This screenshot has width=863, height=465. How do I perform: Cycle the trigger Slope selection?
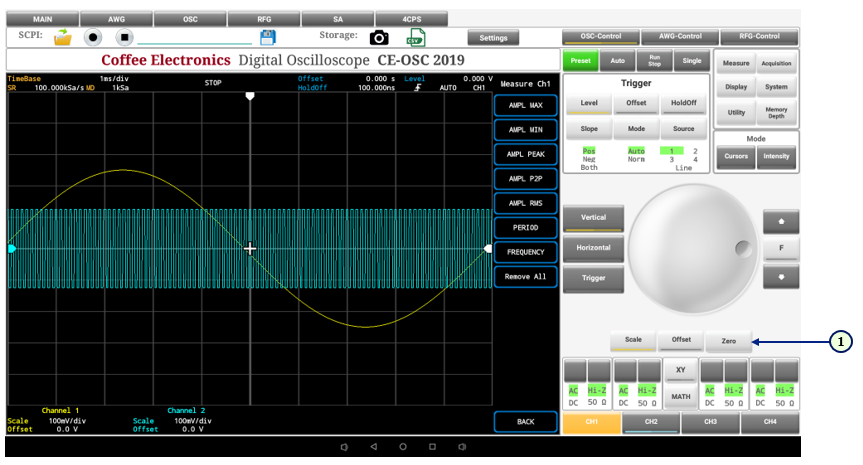point(590,129)
